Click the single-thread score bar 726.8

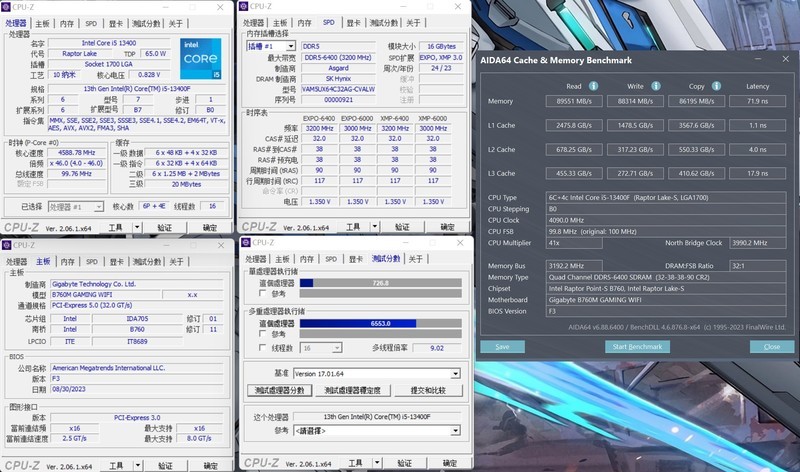coord(381,283)
